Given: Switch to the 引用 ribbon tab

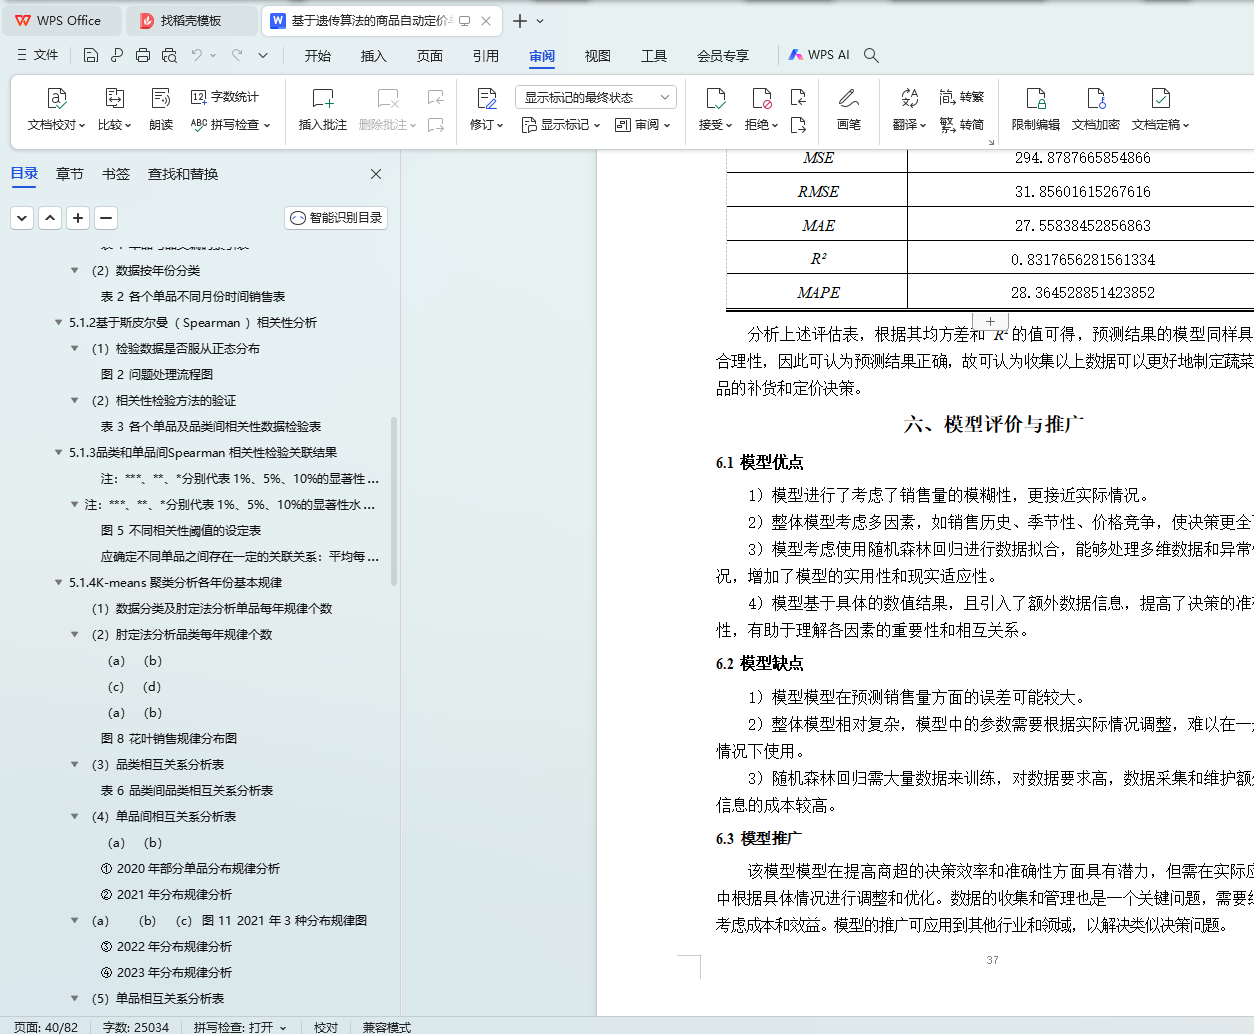Looking at the screenshot, I should (486, 56).
